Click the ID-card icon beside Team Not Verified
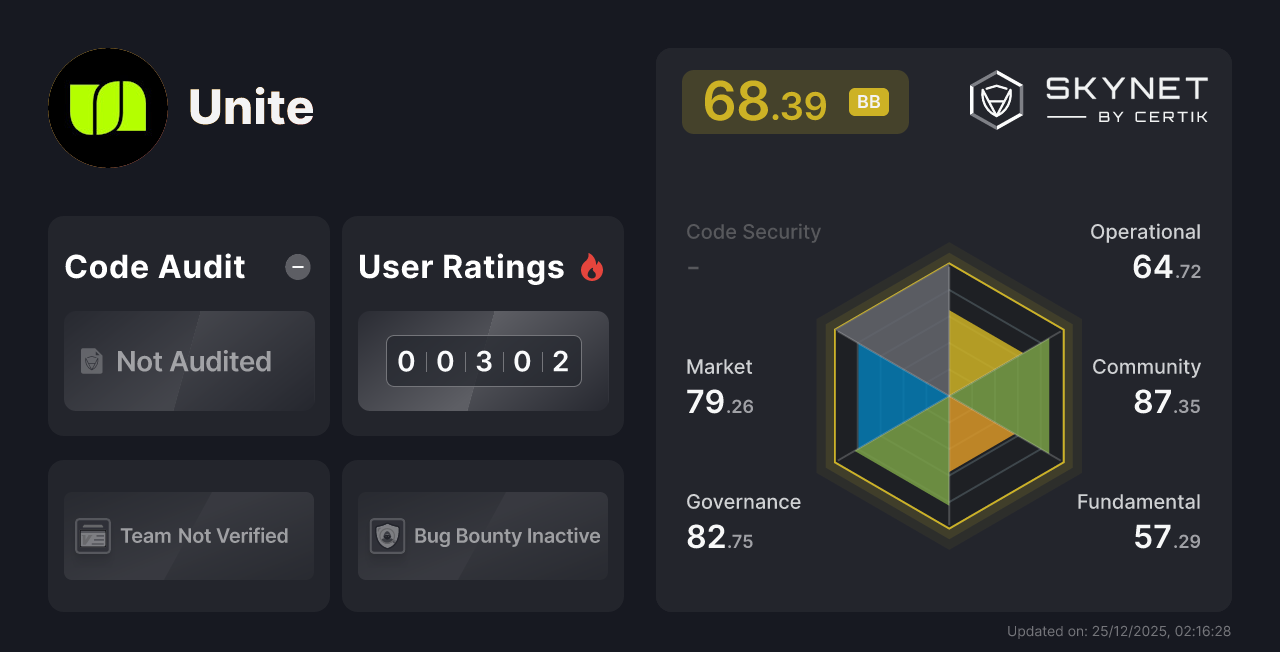1280x652 pixels. point(93,536)
